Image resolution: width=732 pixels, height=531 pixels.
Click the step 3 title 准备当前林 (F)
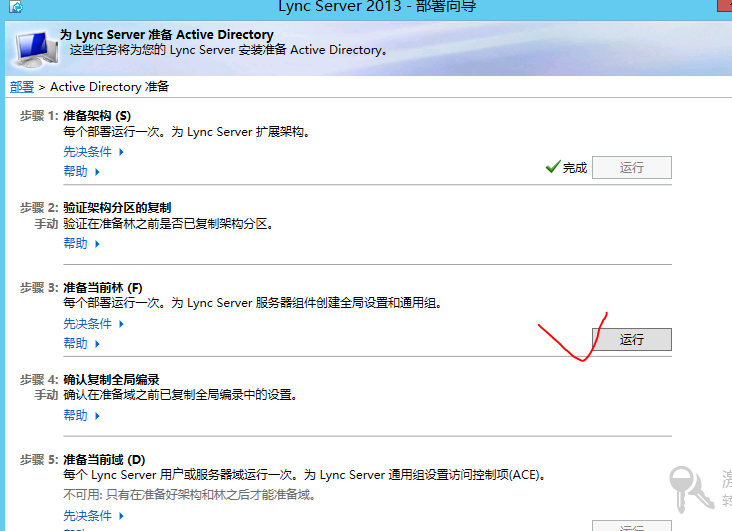pyautogui.click(x=103, y=288)
